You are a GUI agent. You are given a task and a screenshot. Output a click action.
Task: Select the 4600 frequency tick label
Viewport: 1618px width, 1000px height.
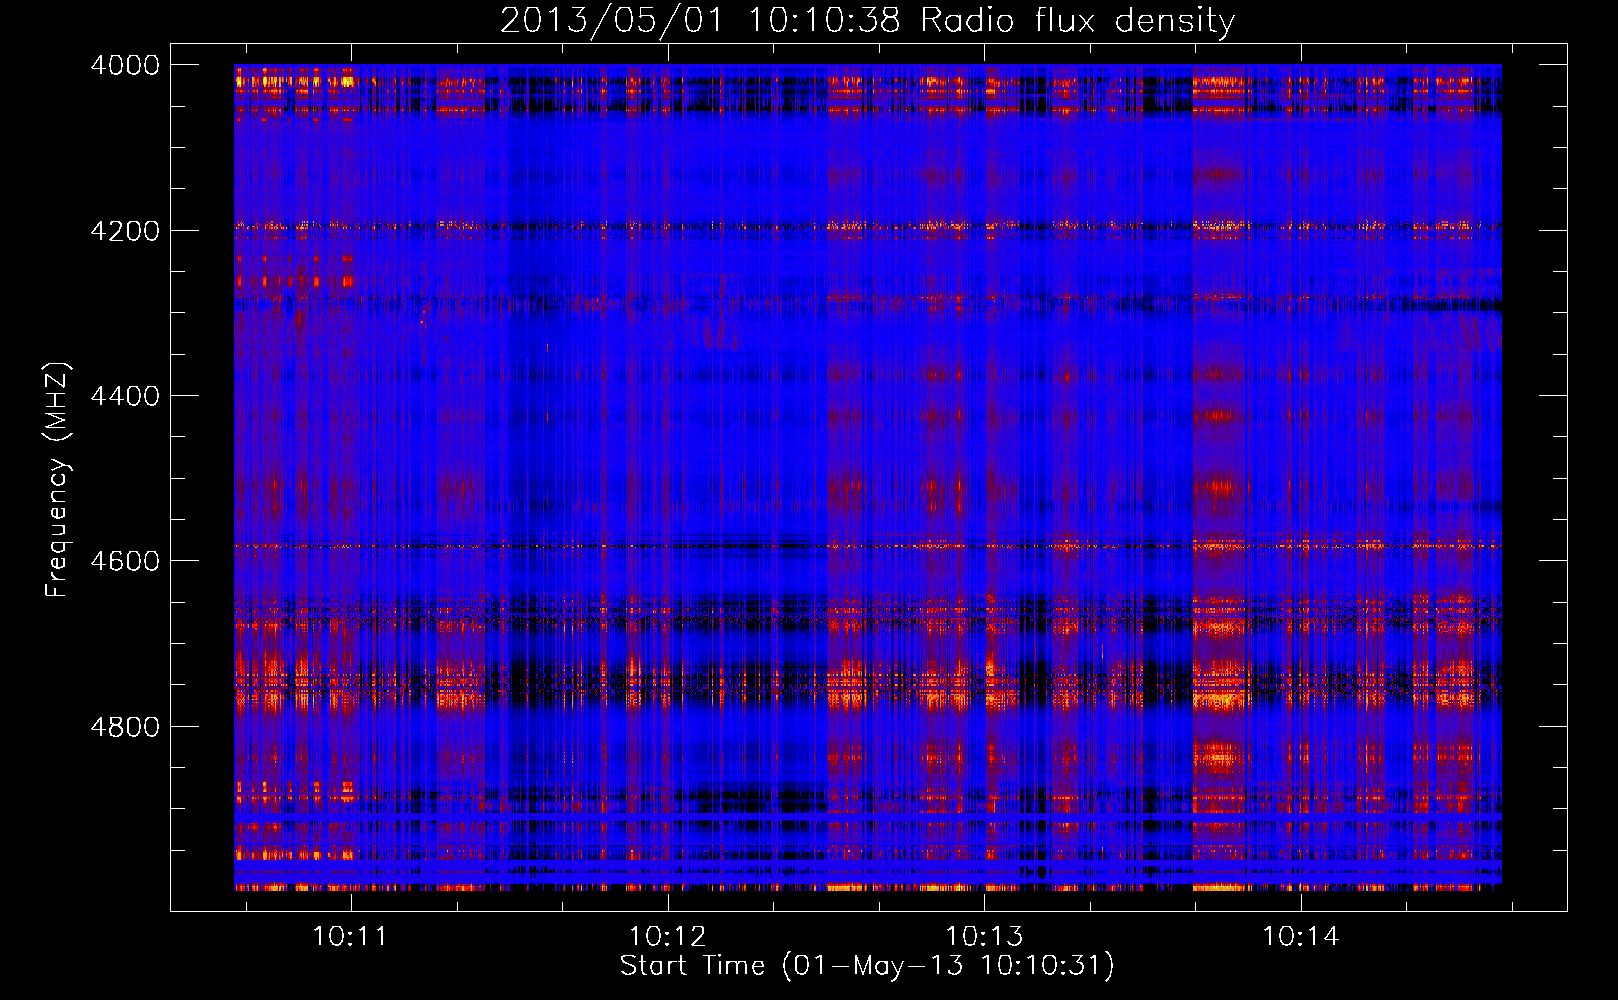tap(125, 561)
